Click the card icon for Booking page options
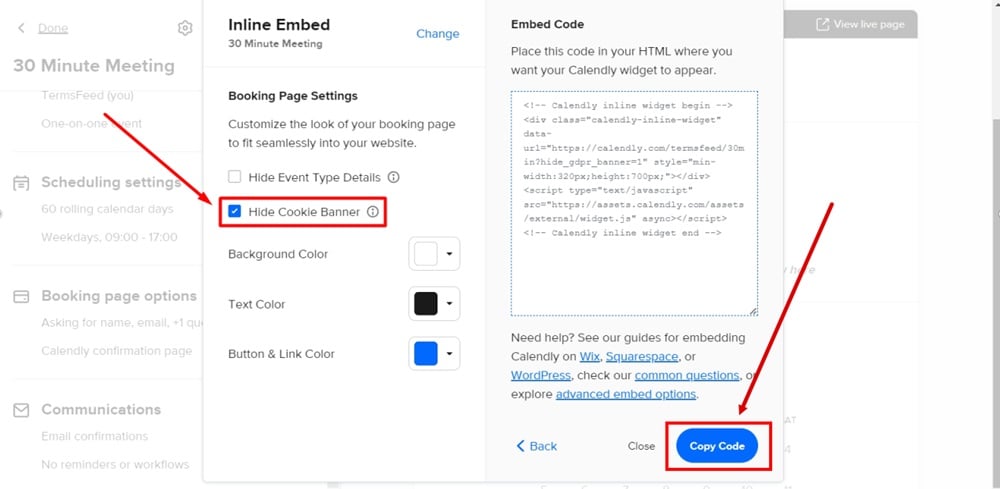 coord(21,296)
